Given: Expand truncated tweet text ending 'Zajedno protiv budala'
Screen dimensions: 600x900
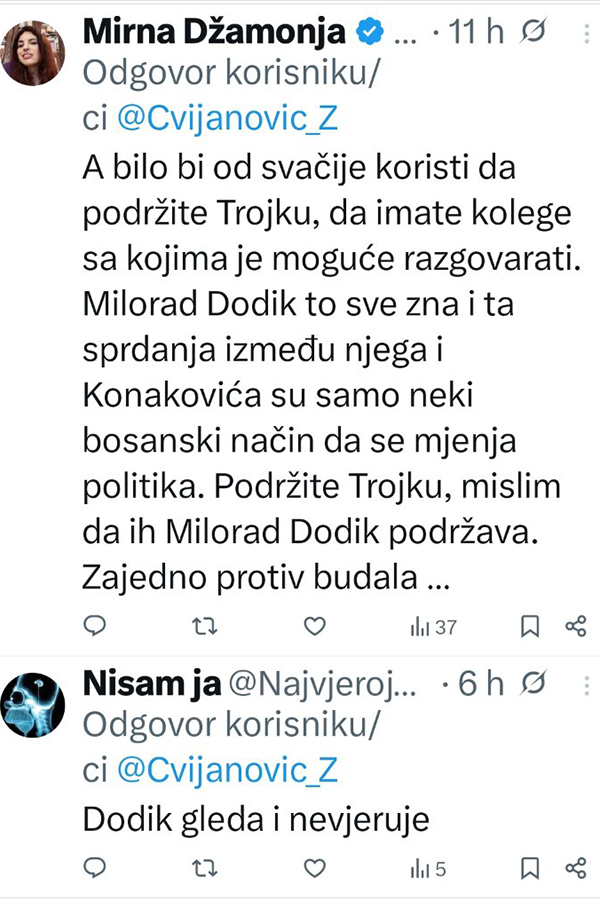Looking at the screenshot, I should [438, 577].
